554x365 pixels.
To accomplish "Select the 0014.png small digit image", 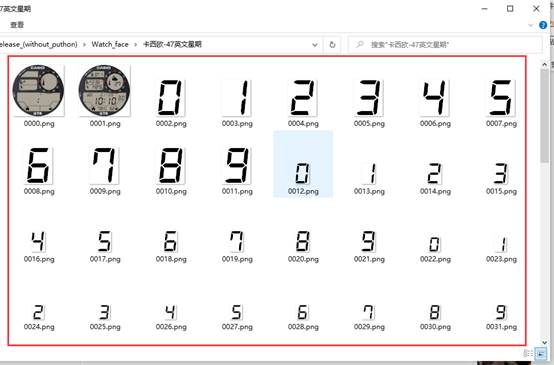I will coord(435,173).
